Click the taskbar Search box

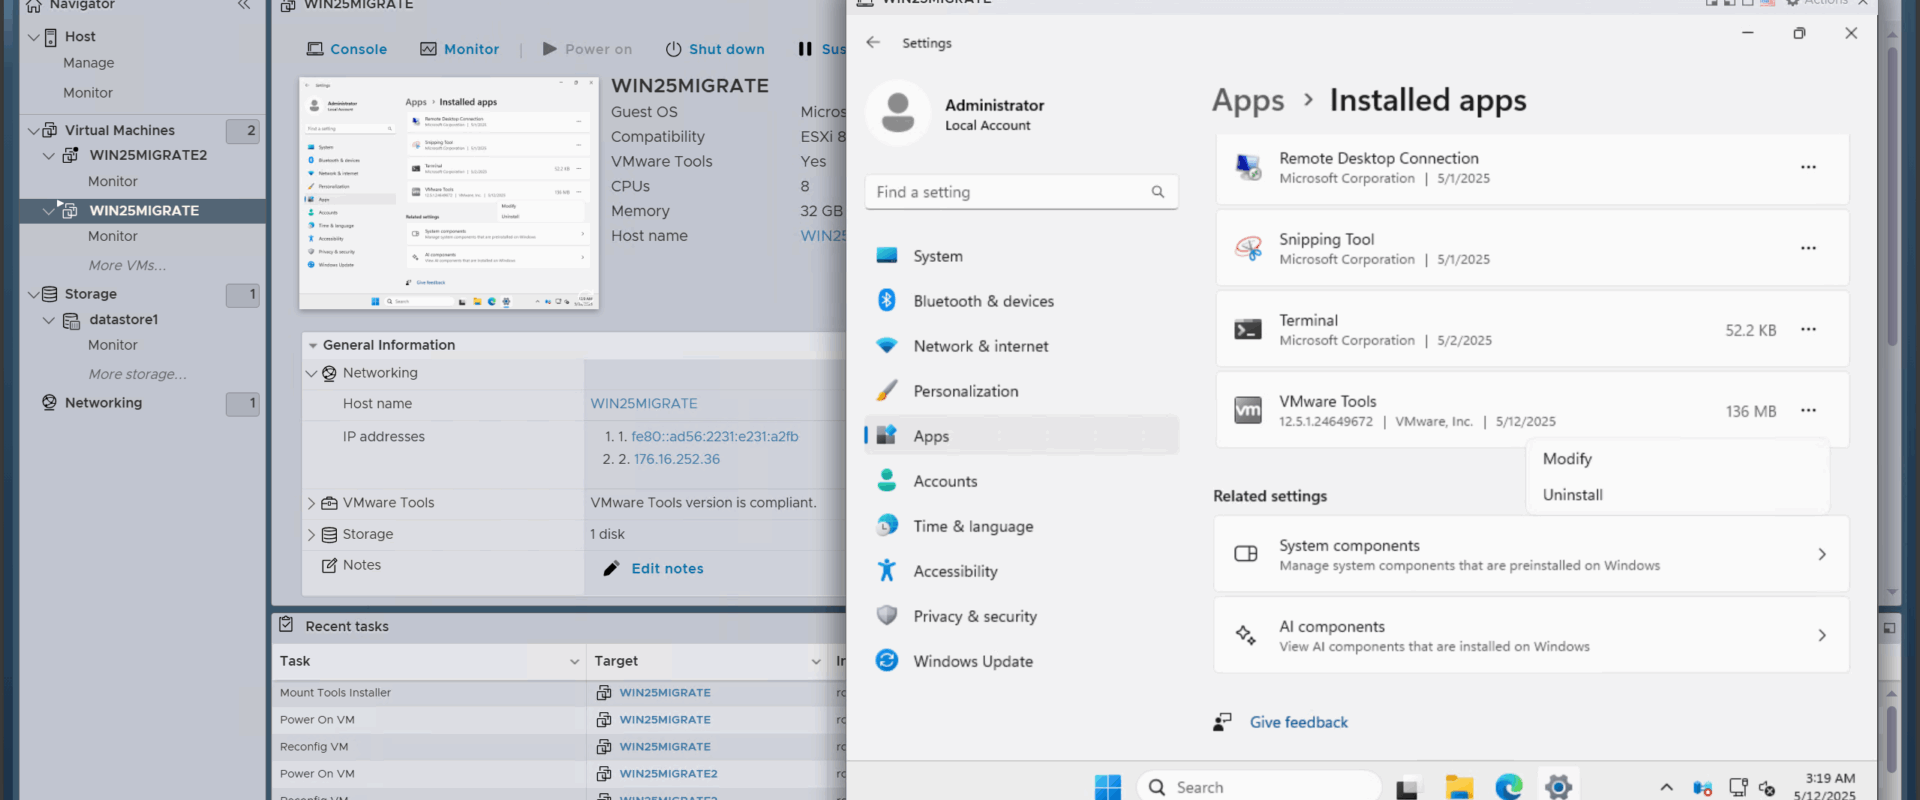pos(1259,787)
